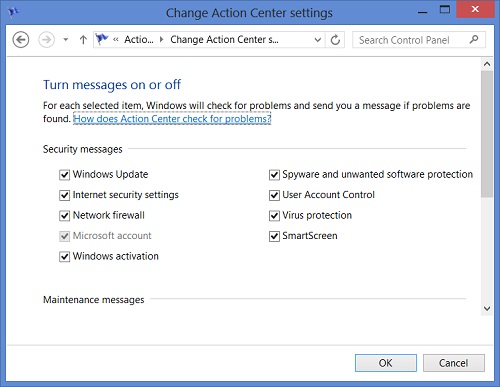Click the vertical scrollbar thumb
This screenshot has height=387, width=500.
(x=487, y=133)
